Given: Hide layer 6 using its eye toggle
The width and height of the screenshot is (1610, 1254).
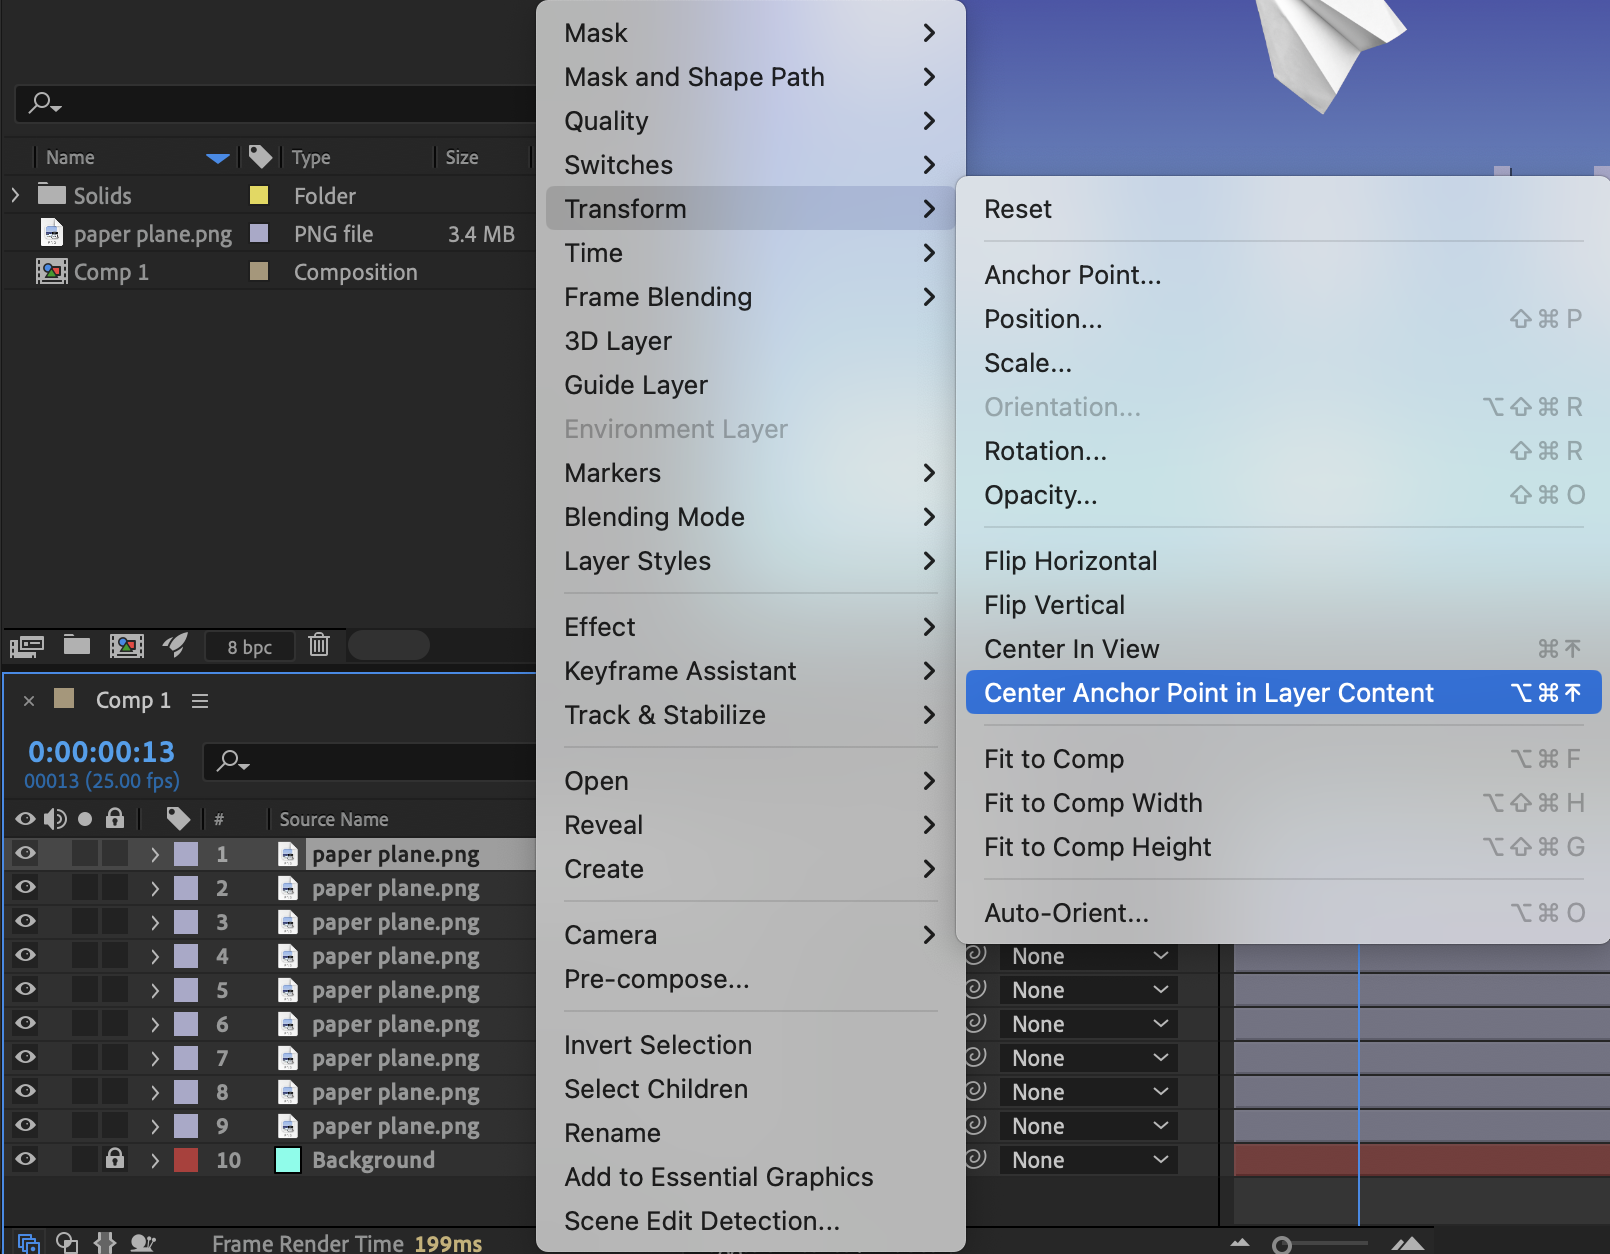Looking at the screenshot, I should (x=25, y=1023).
